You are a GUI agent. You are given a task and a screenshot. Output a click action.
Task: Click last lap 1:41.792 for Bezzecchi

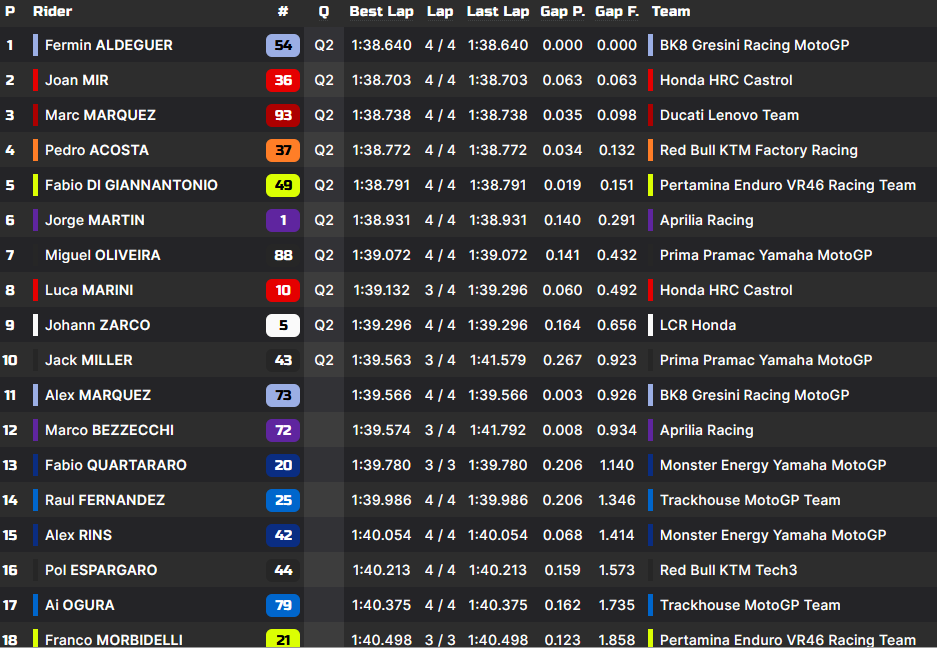498,430
